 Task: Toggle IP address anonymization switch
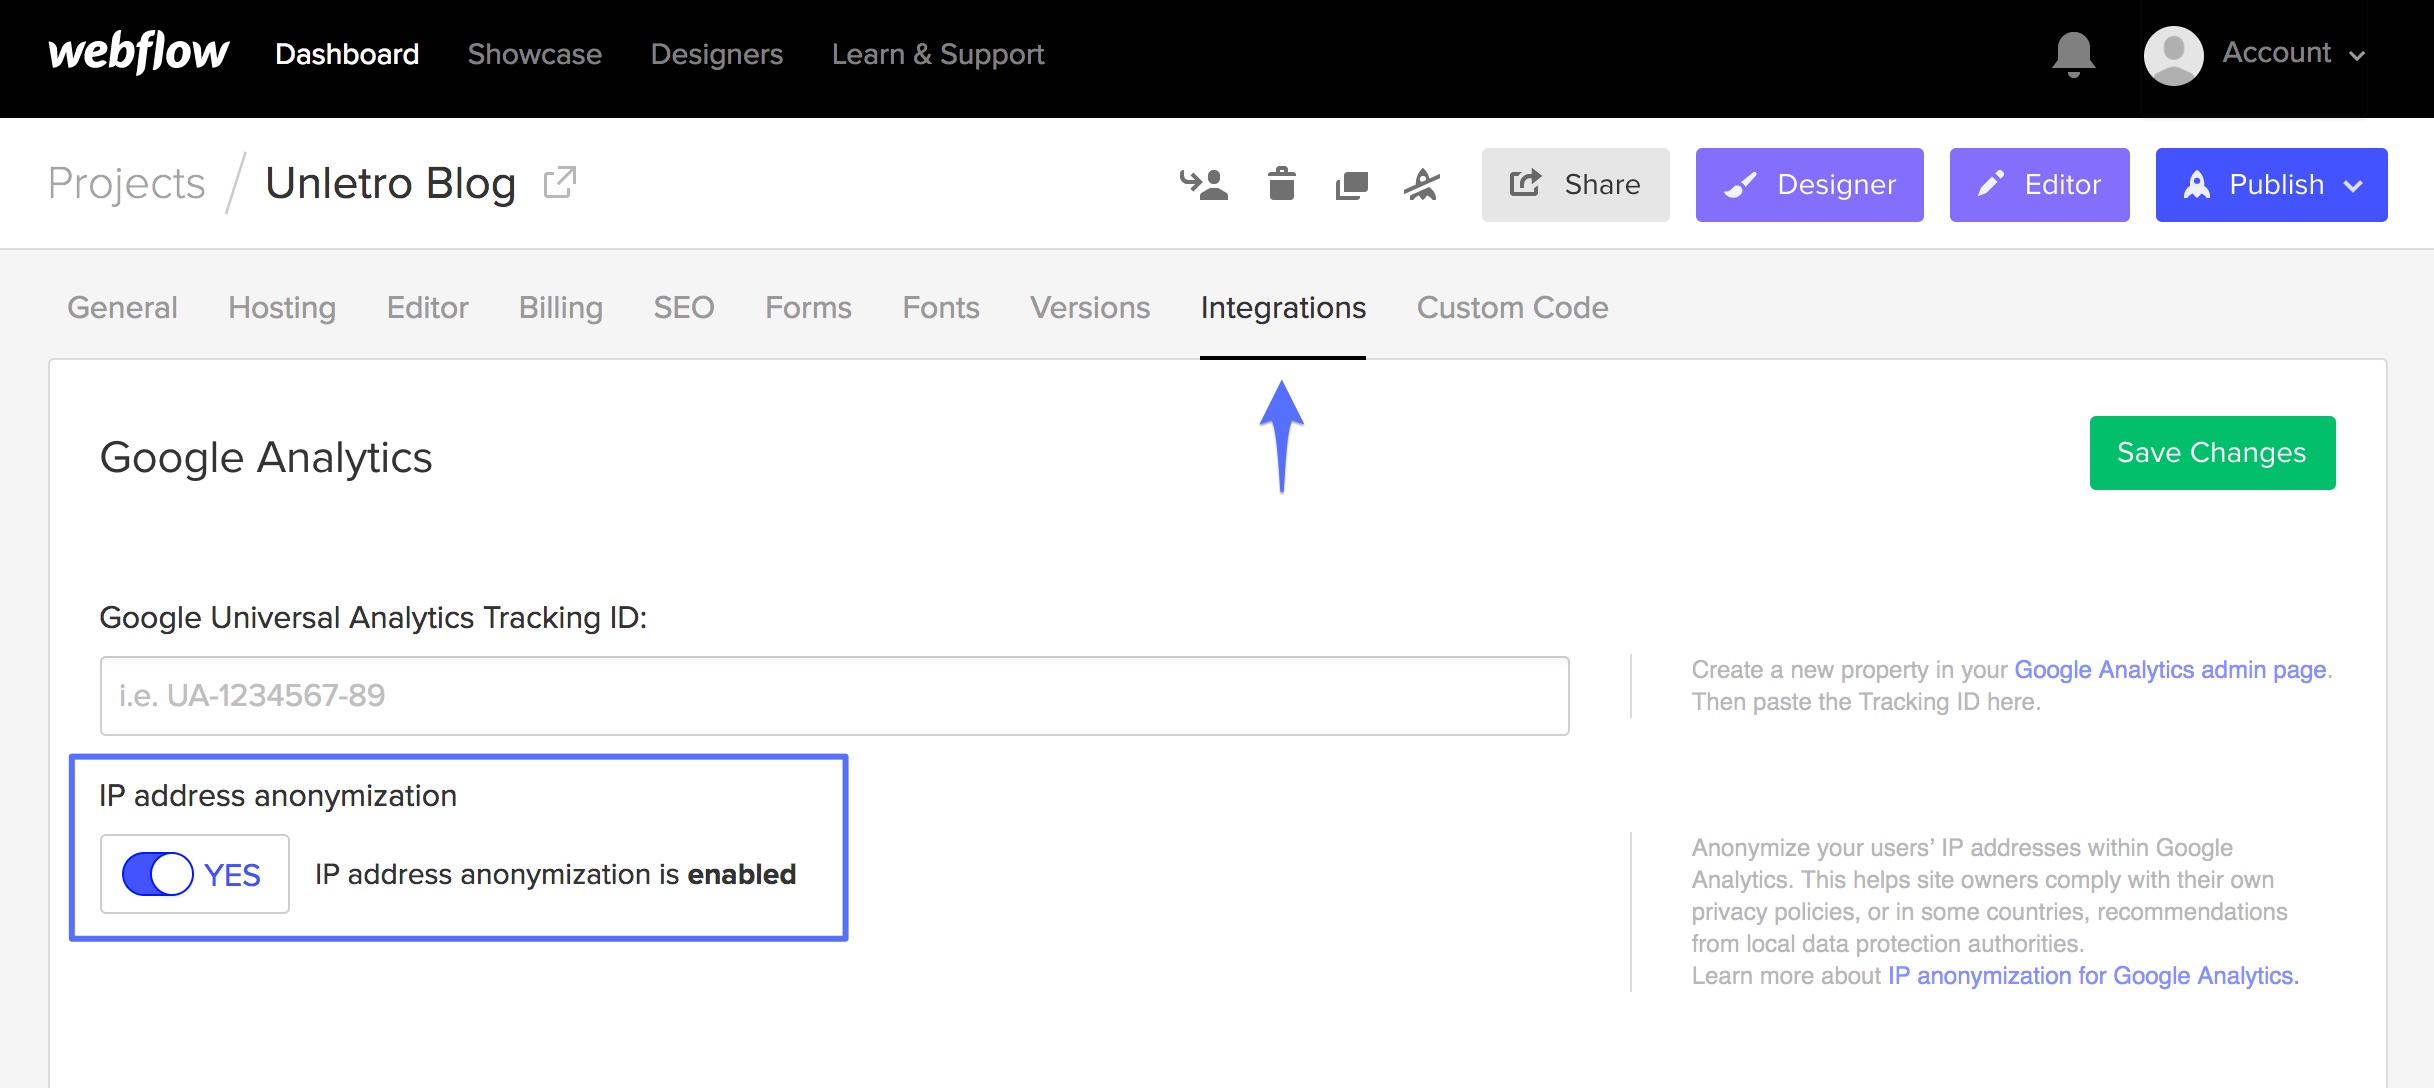[158, 874]
